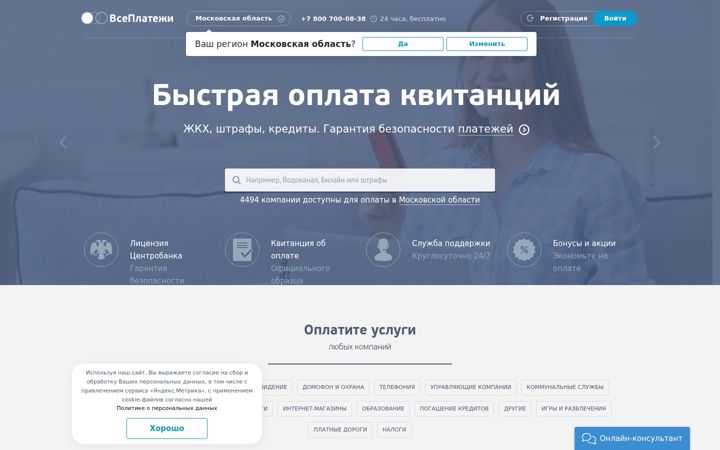Accept cookies with the Хорошо button
The width and height of the screenshot is (720, 450).
[167, 428]
